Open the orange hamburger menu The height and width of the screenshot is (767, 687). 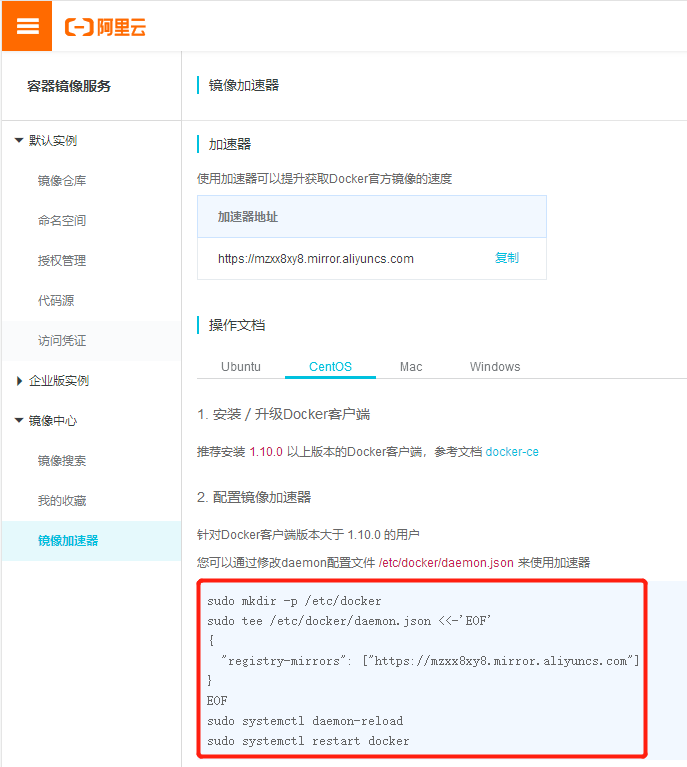pyautogui.click(x=27, y=26)
